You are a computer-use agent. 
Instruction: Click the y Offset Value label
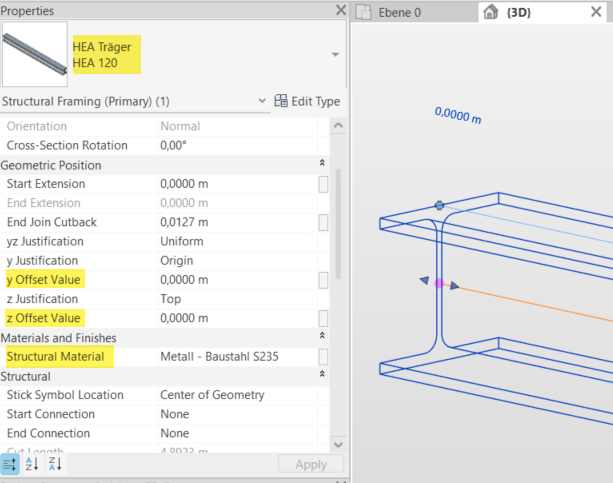pyautogui.click(x=43, y=280)
